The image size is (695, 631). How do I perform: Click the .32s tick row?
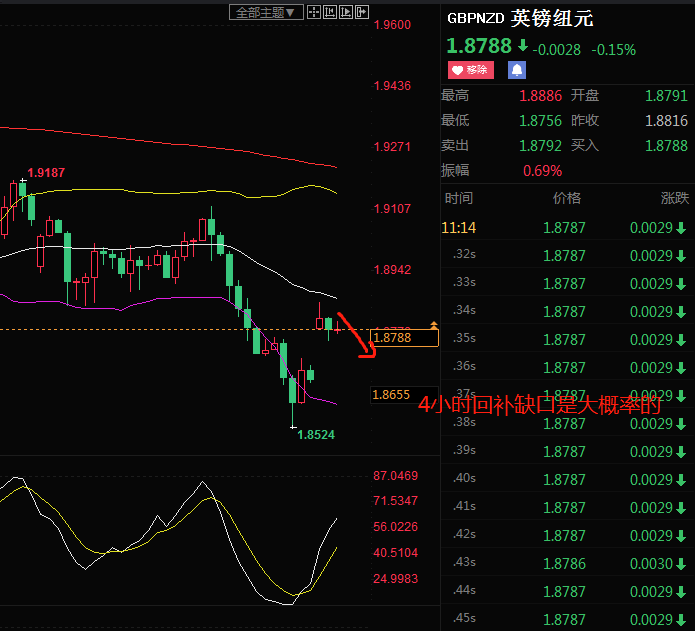[567, 254]
